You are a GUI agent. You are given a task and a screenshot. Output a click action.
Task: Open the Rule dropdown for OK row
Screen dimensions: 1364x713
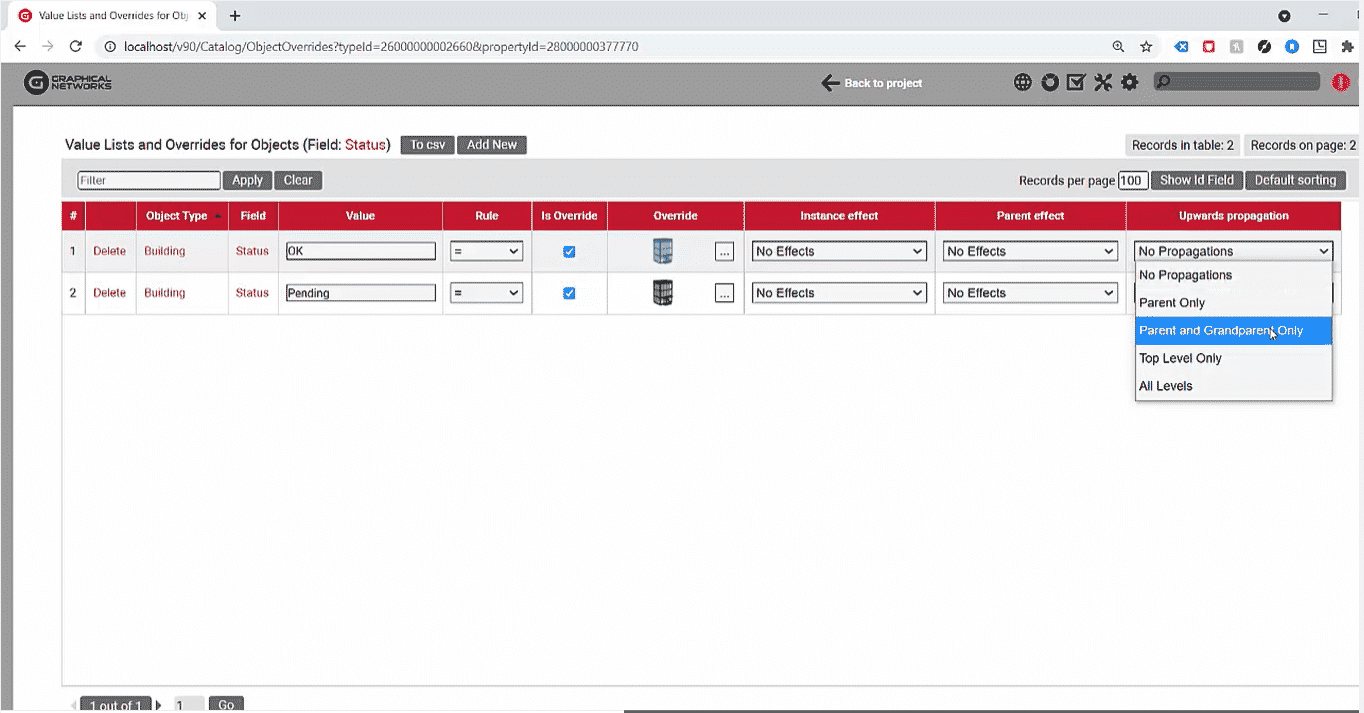click(486, 251)
